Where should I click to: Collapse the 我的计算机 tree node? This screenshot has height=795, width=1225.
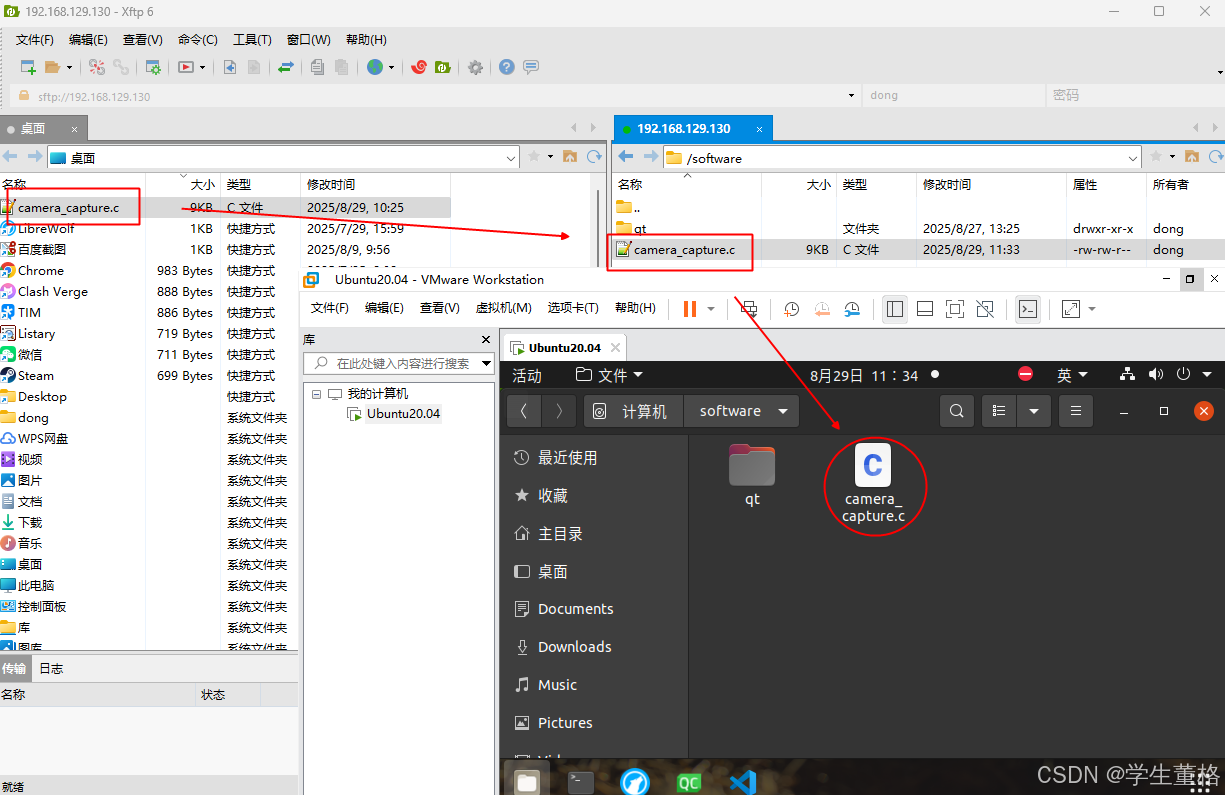click(x=316, y=394)
